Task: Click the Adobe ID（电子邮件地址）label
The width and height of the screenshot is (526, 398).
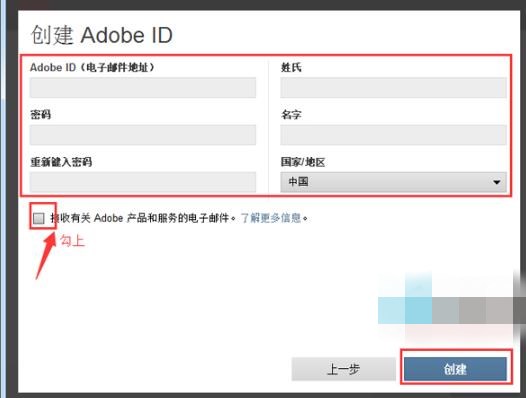Action: pyautogui.click(x=92, y=67)
